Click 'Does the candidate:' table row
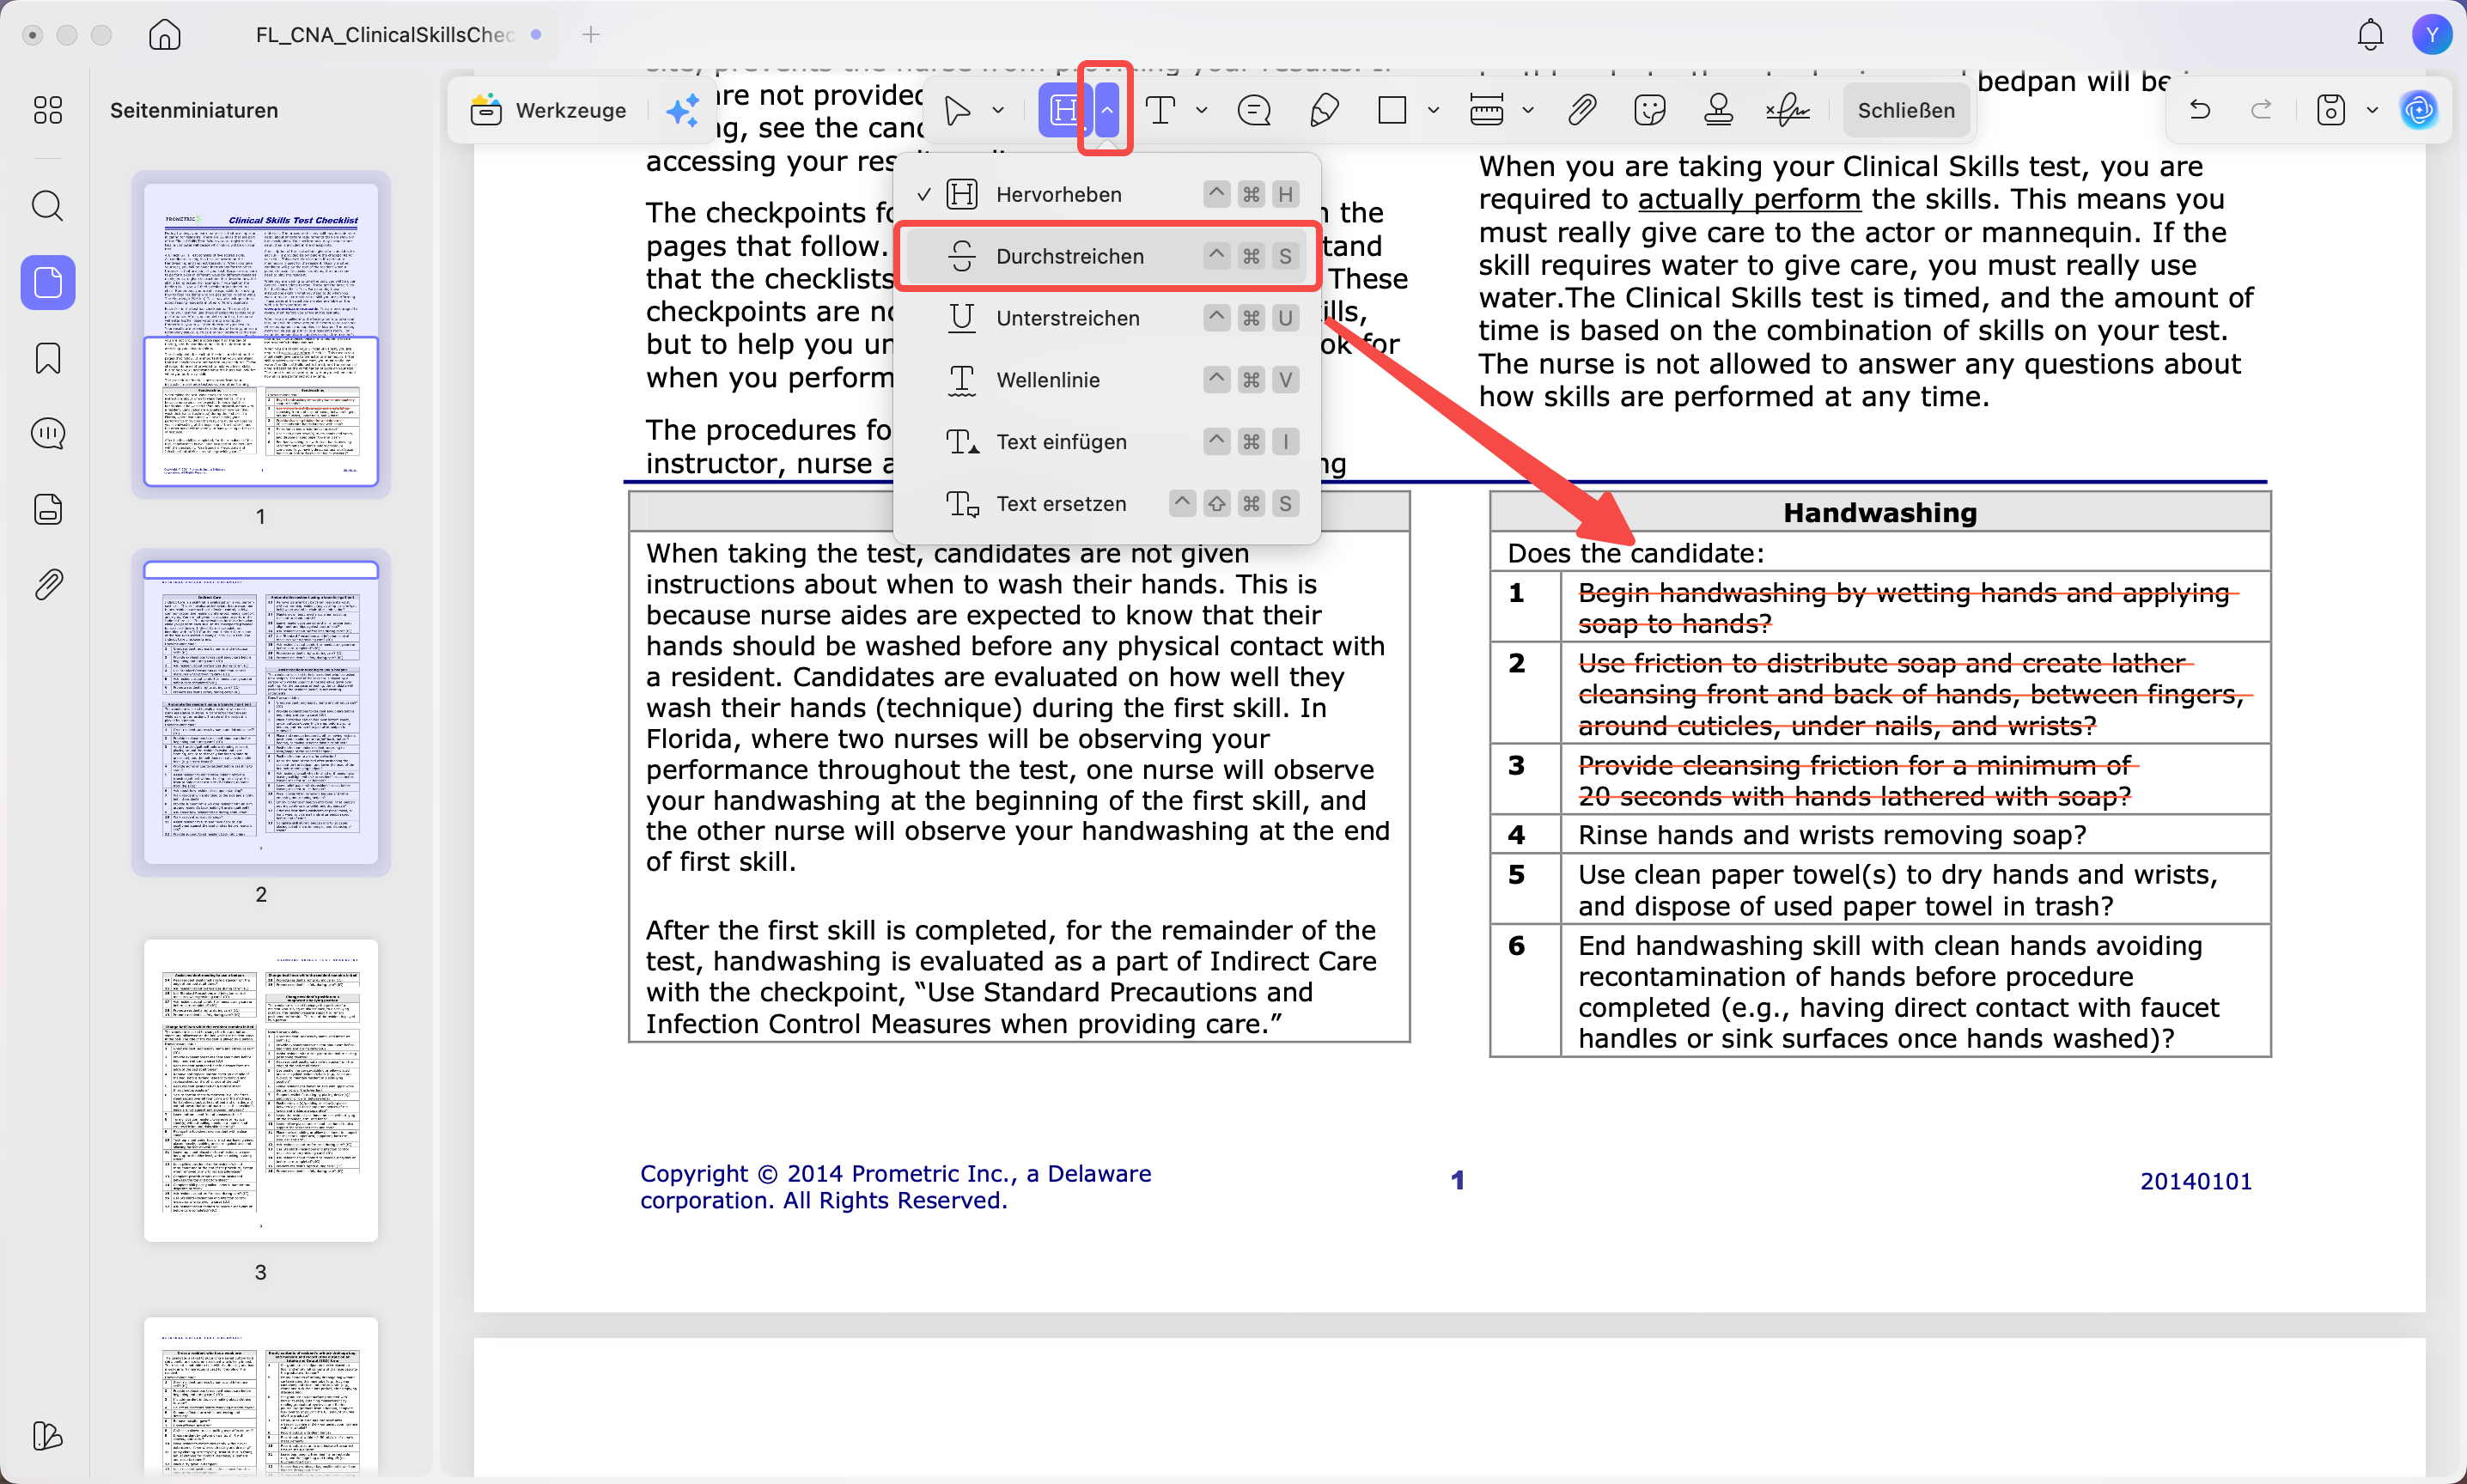 1880,553
